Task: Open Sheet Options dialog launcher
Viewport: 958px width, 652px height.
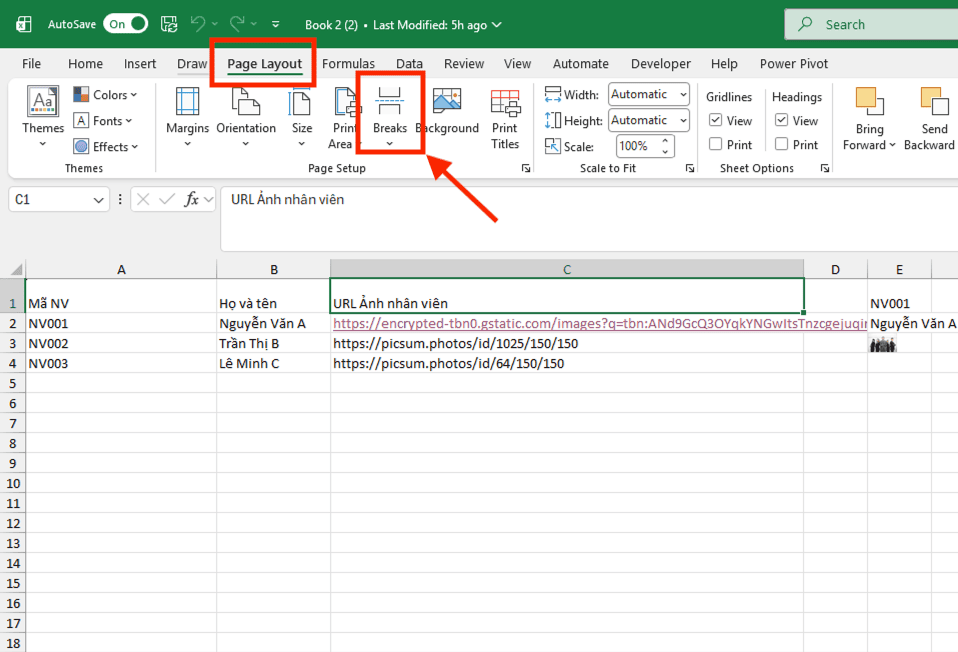Action: [825, 168]
